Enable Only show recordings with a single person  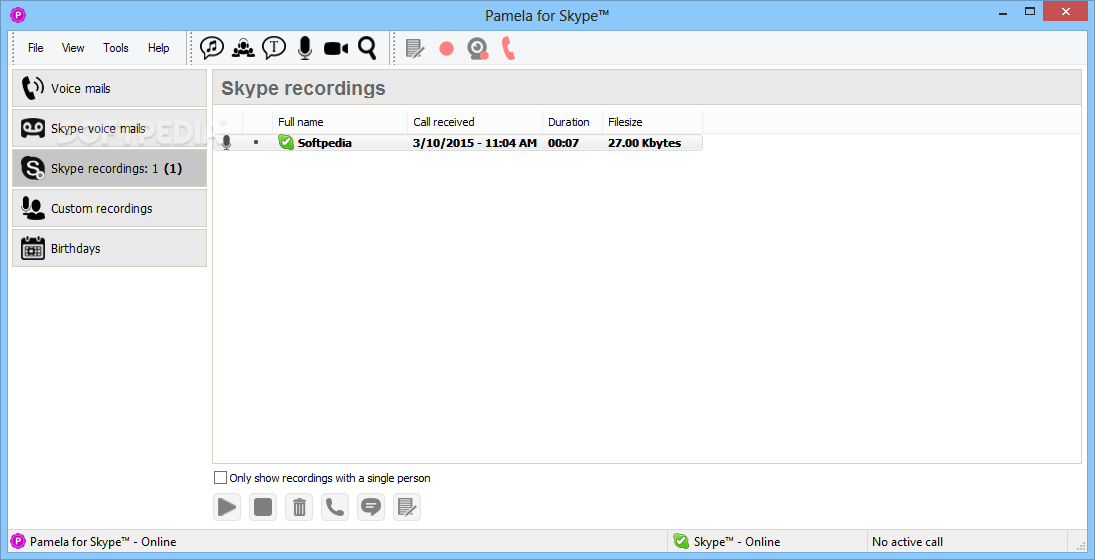[x=220, y=478]
